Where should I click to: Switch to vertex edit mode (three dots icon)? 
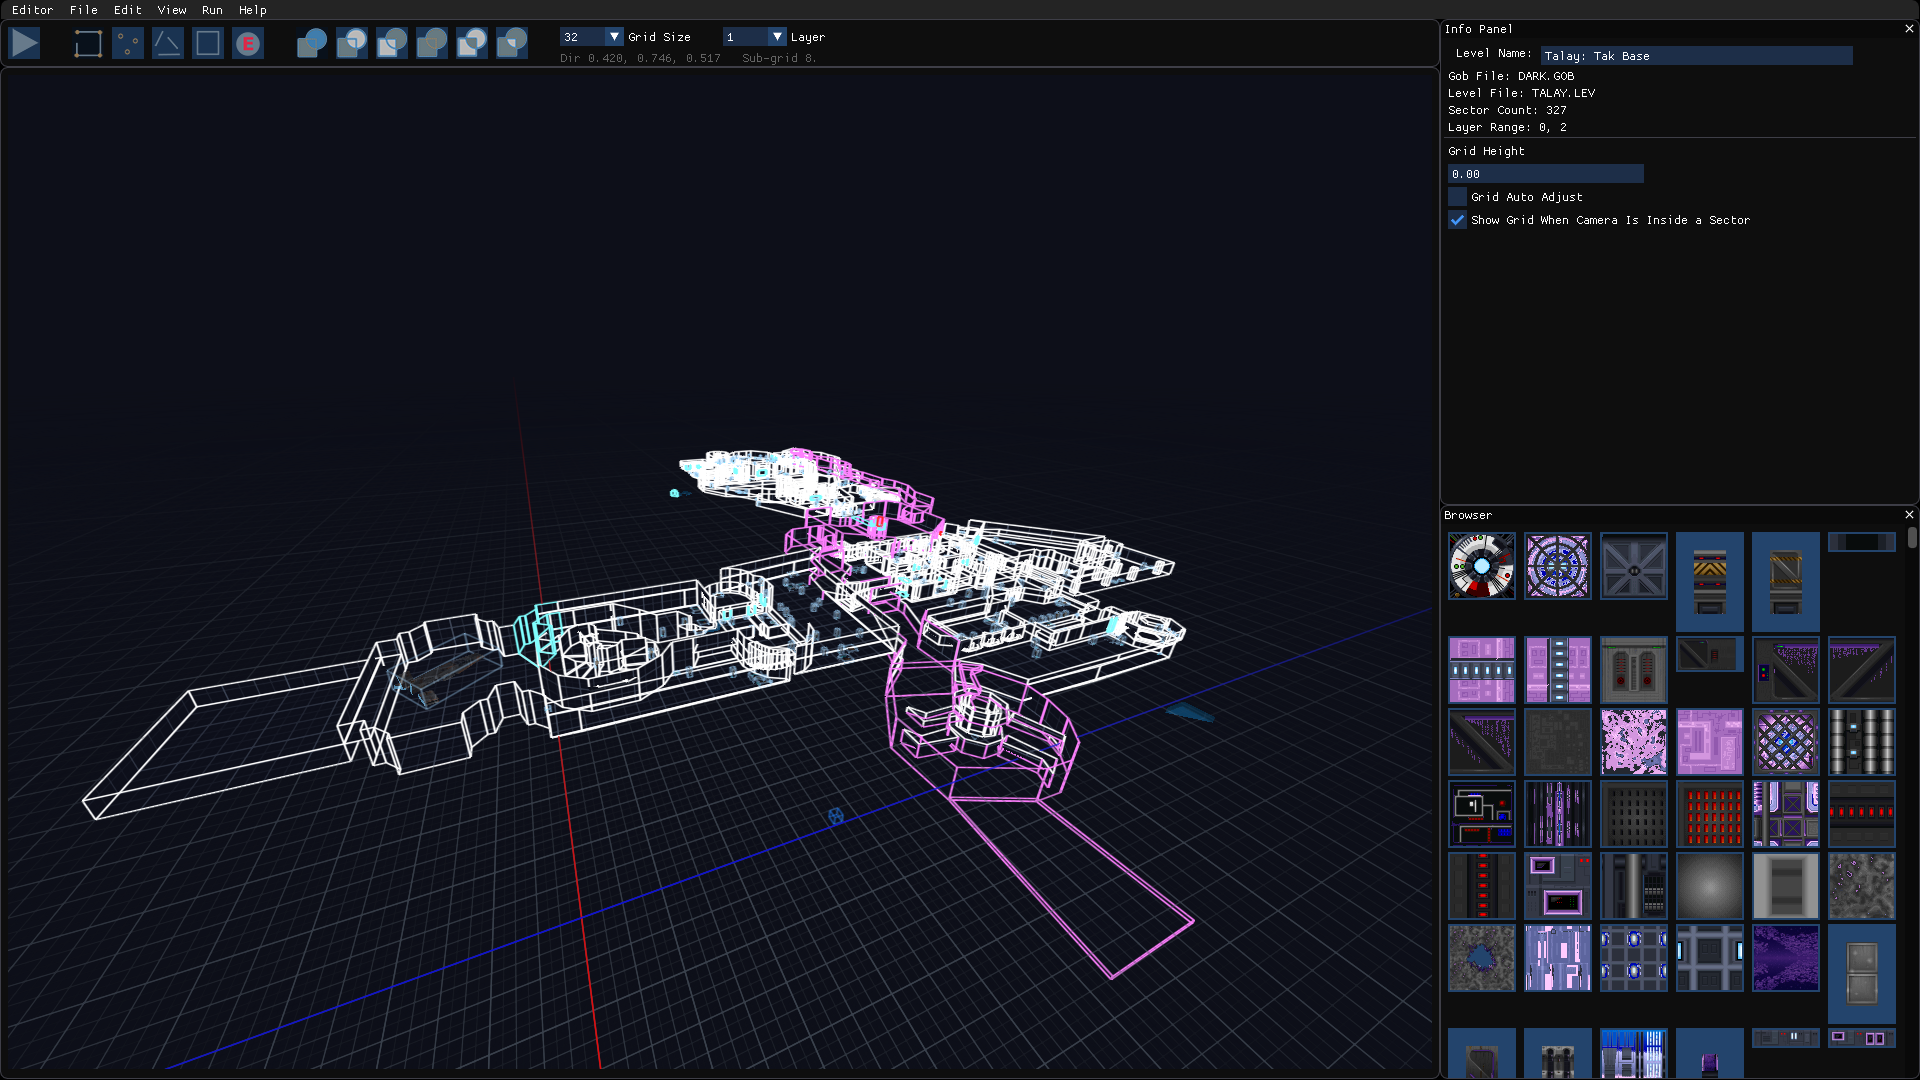pos(128,43)
